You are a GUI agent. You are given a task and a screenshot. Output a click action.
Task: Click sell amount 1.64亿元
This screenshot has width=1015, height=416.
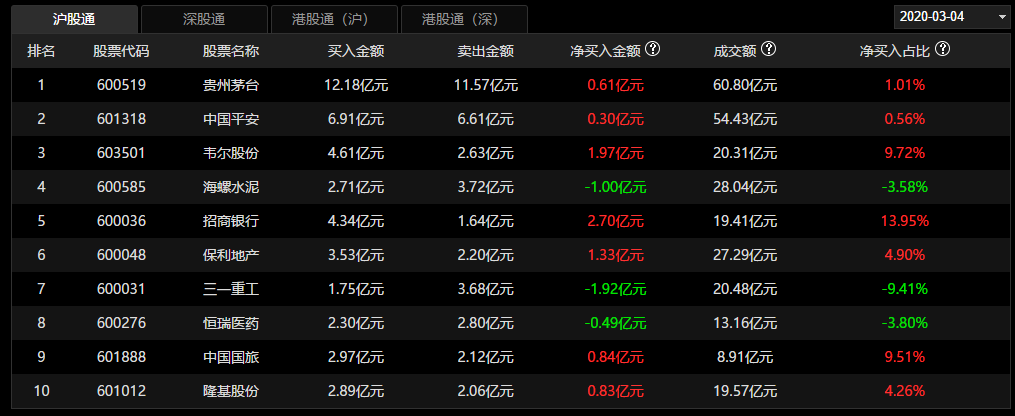[x=485, y=221]
